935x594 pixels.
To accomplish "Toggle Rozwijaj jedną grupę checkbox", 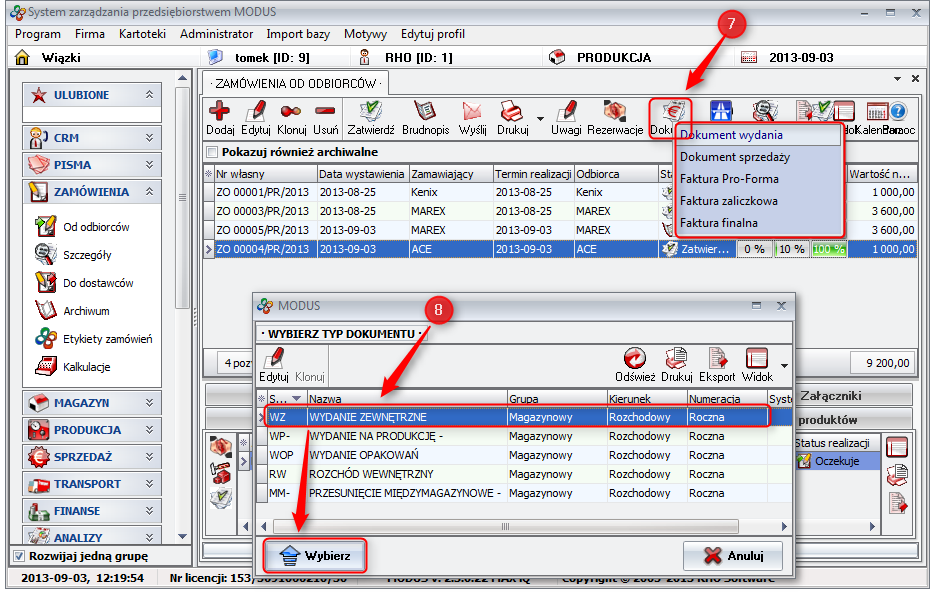I will [19, 556].
